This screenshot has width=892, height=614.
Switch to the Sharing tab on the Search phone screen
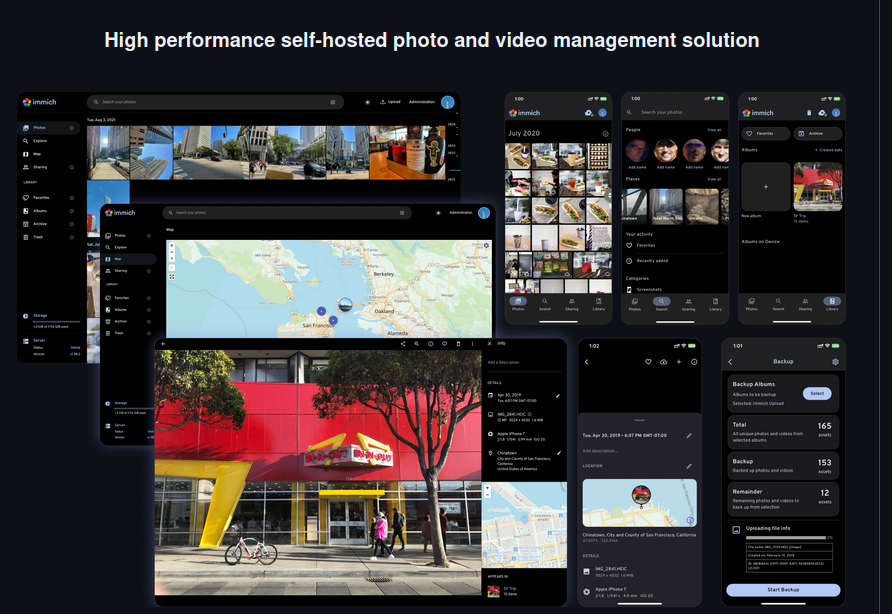[x=688, y=304]
